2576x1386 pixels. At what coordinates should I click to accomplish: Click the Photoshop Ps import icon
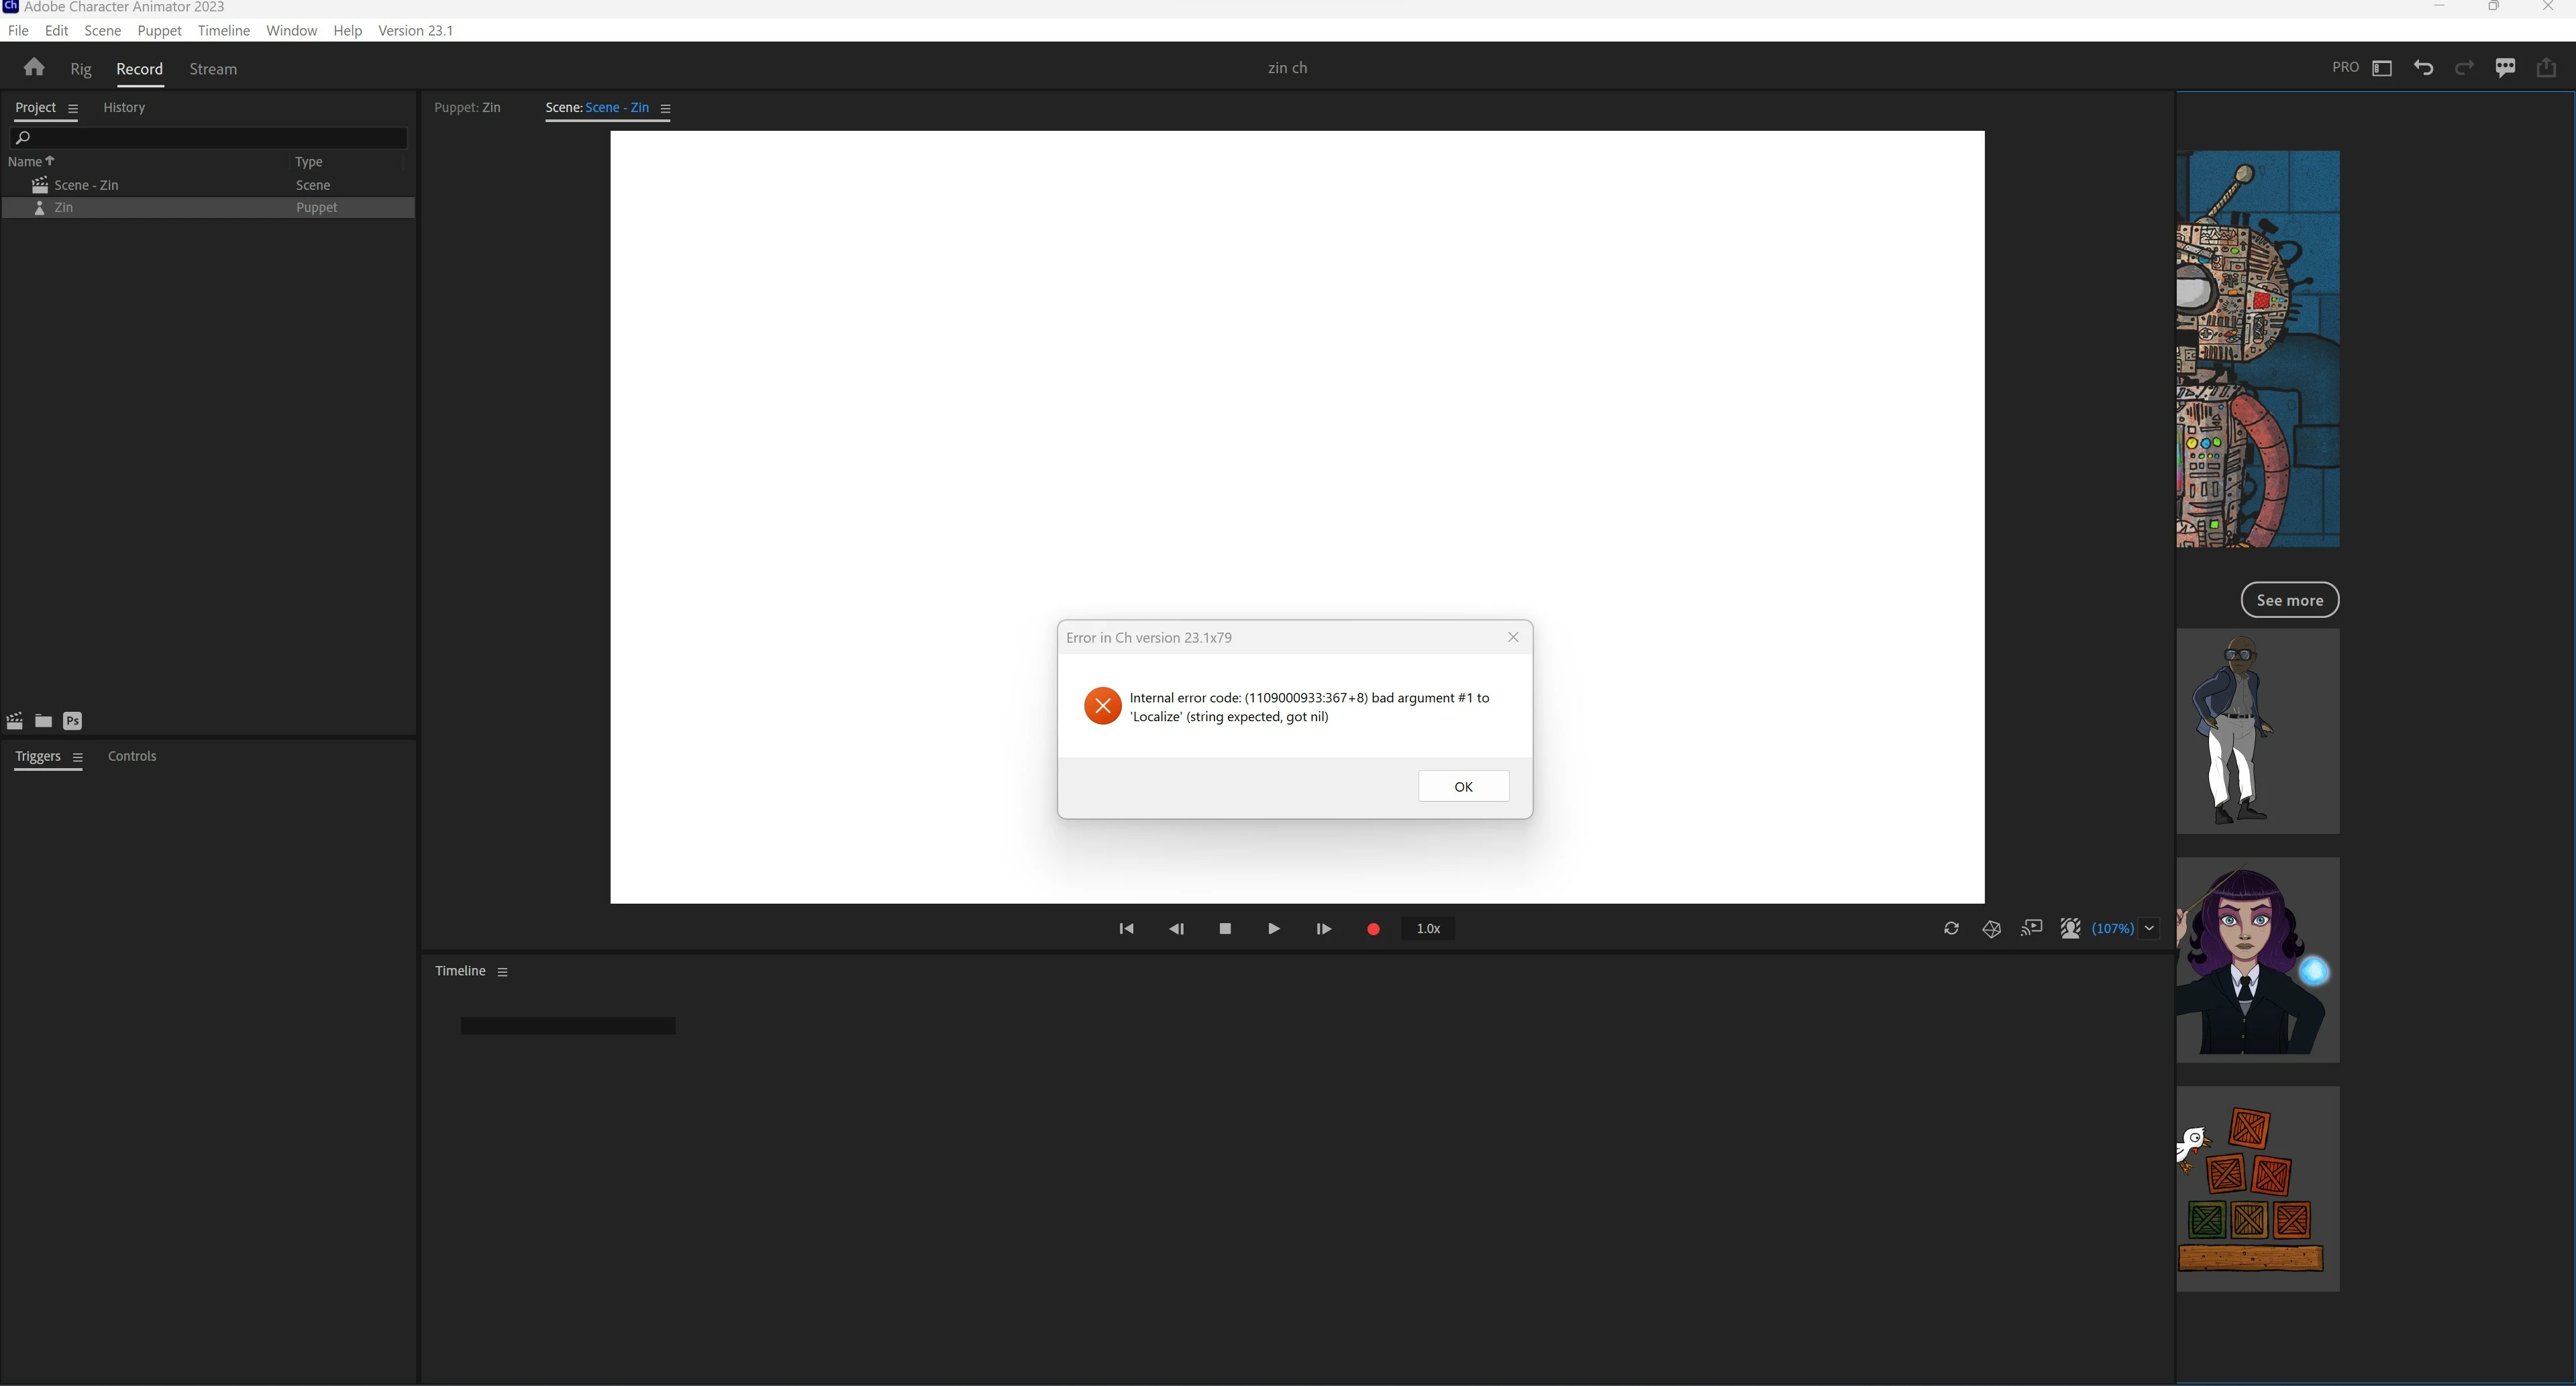(x=72, y=721)
